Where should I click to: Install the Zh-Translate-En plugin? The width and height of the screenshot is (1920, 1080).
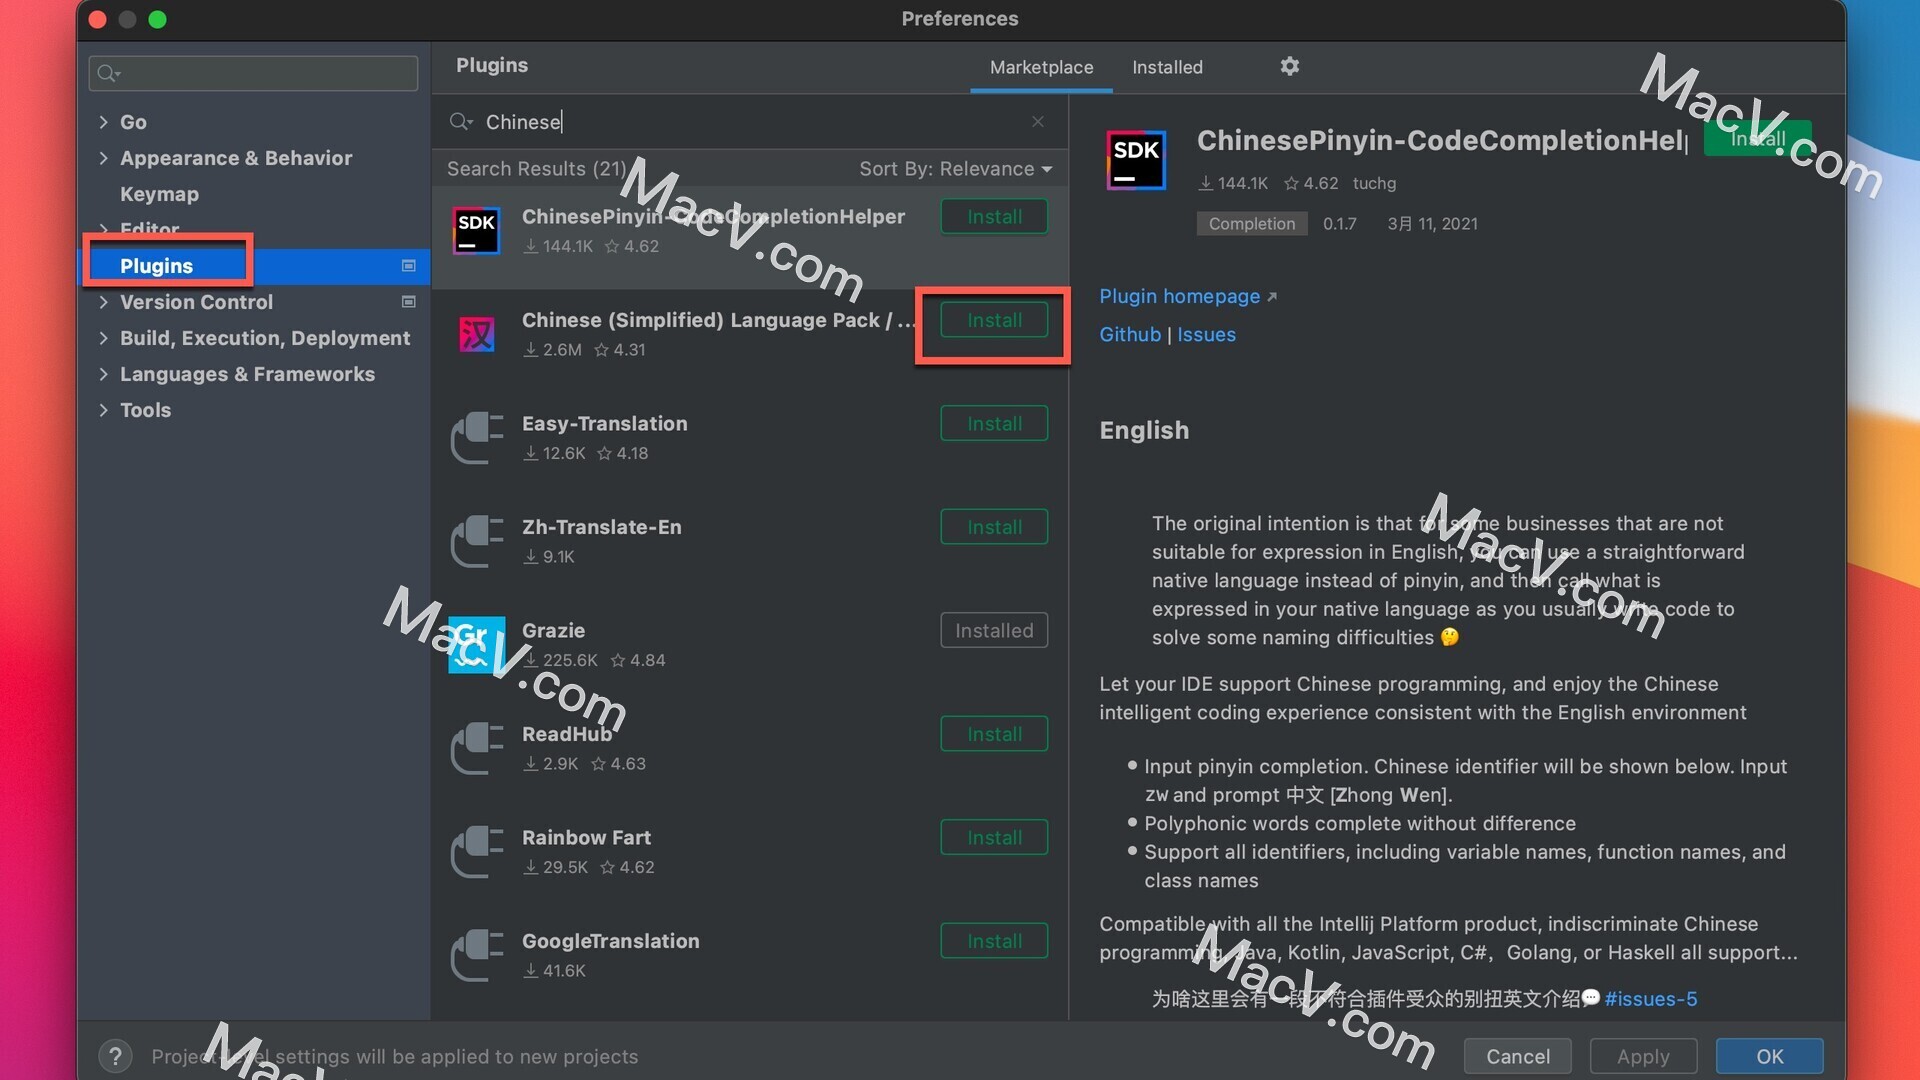coord(994,527)
